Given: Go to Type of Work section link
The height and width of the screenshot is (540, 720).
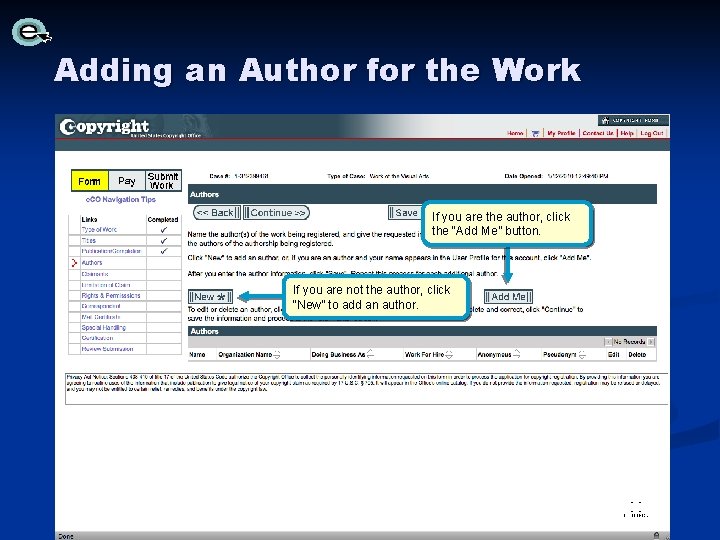Looking at the screenshot, I should tap(99, 230).
